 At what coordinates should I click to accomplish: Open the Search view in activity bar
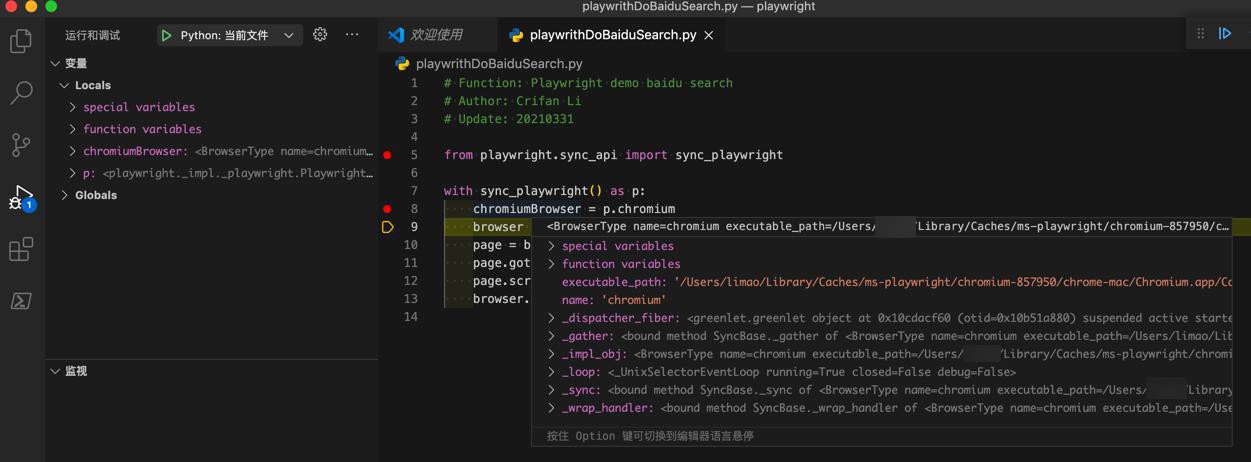click(21, 93)
